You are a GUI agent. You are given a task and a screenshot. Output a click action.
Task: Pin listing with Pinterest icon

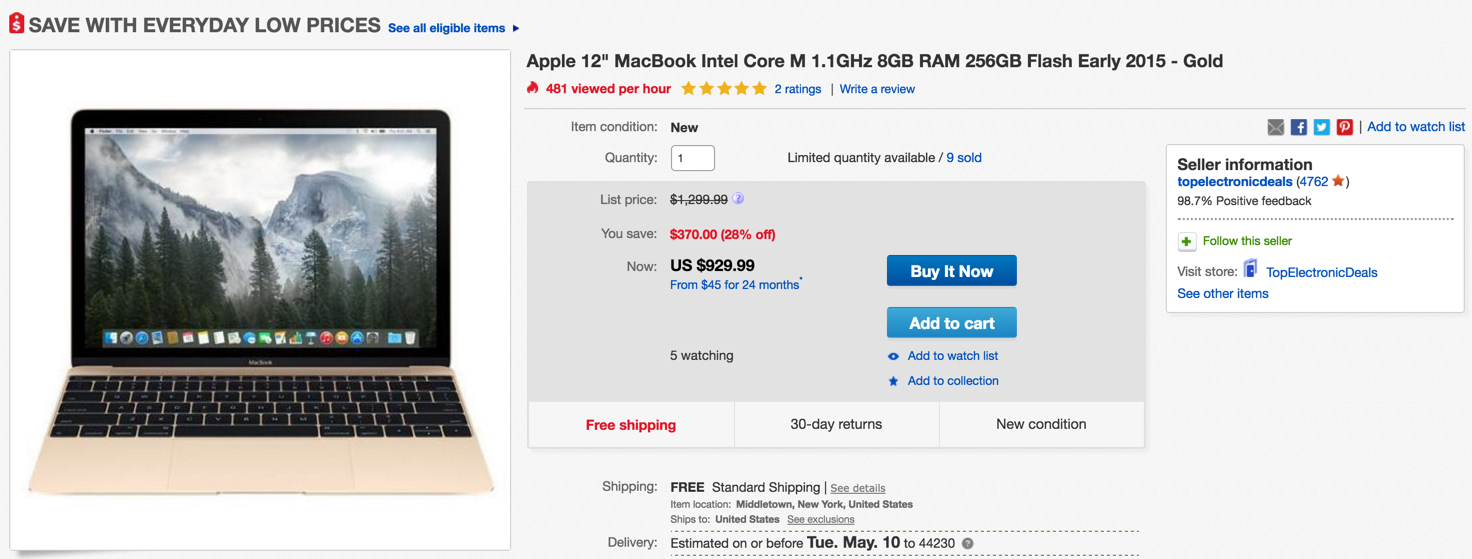point(1345,127)
